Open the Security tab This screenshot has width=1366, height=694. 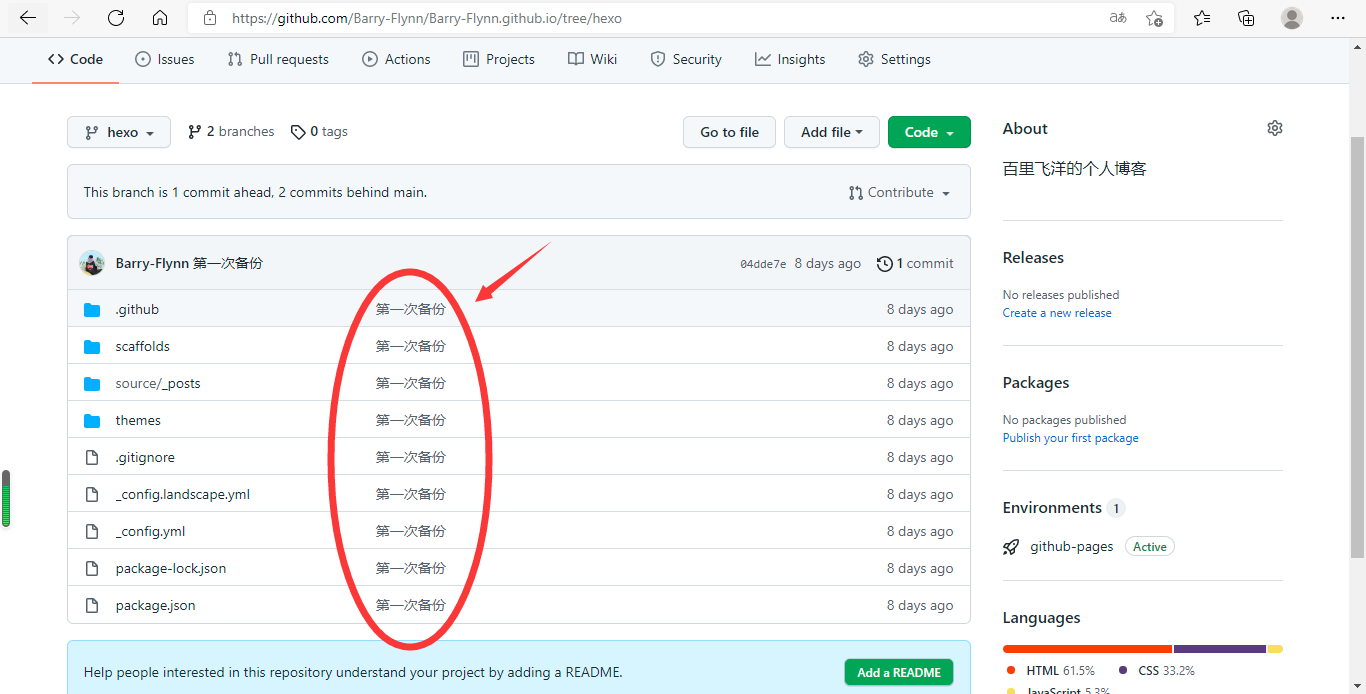click(x=686, y=59)
